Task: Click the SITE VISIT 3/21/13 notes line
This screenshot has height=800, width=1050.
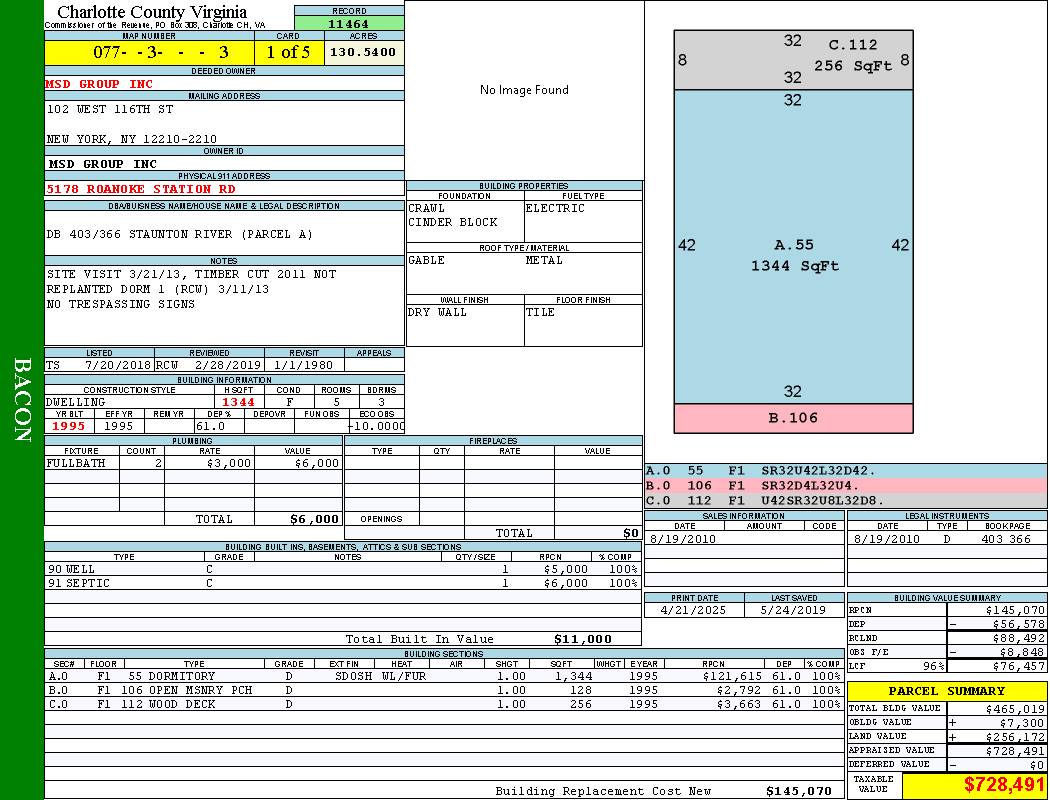Action: click(192, 274)
